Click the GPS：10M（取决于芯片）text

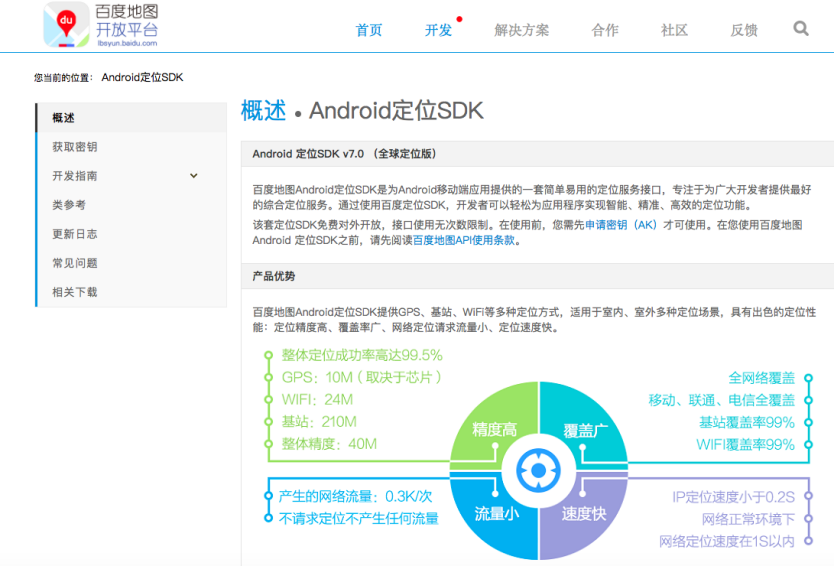tap(362, 378)
